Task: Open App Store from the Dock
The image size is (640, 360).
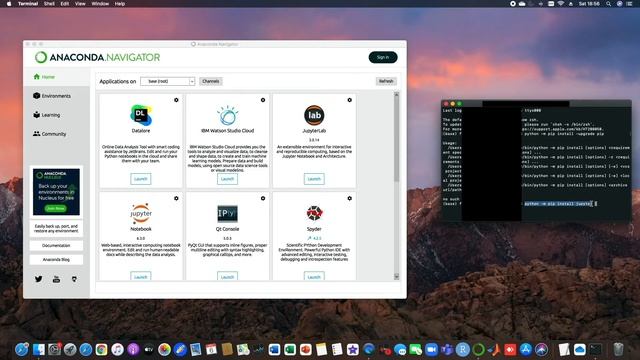Action: (x=526, y=349)
